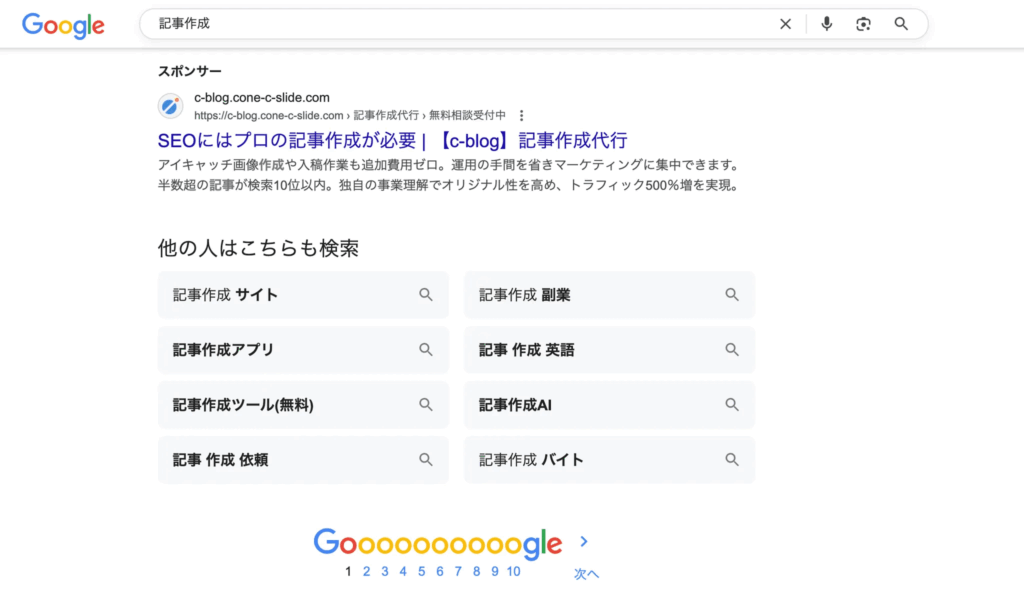This screenshot has height=607, width=1024.
Task: Go to results page 3
Action: (x=385, y=572)
